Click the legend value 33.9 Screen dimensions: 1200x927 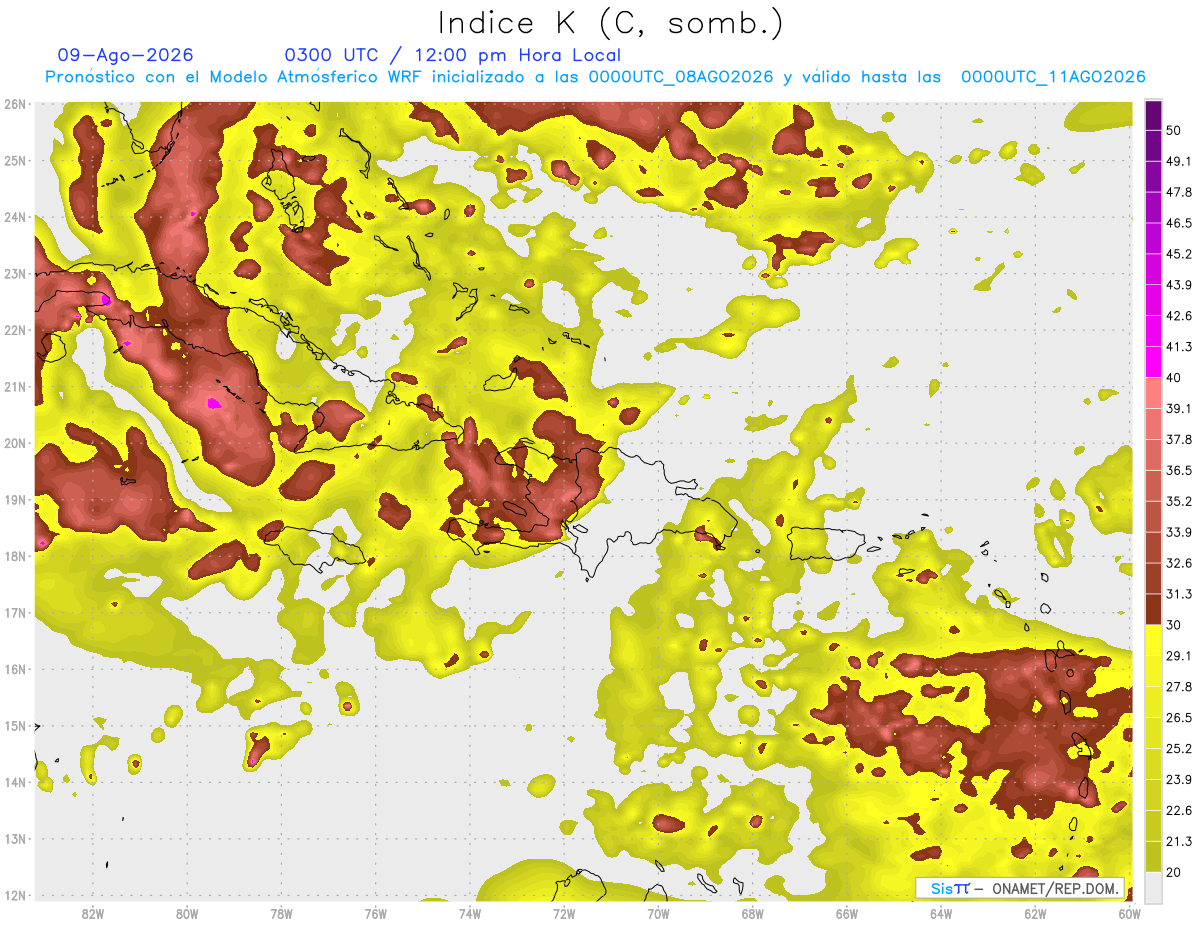[x=1179, y=532]
